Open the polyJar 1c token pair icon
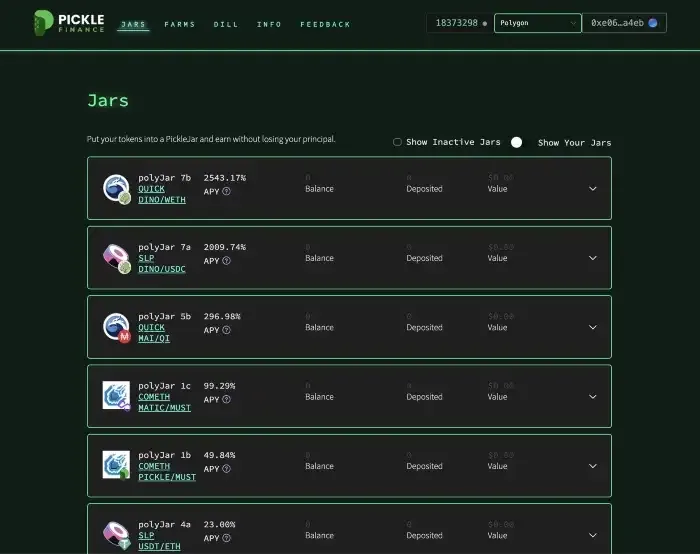Screen dimensions: 700x554 pos(117,396)
